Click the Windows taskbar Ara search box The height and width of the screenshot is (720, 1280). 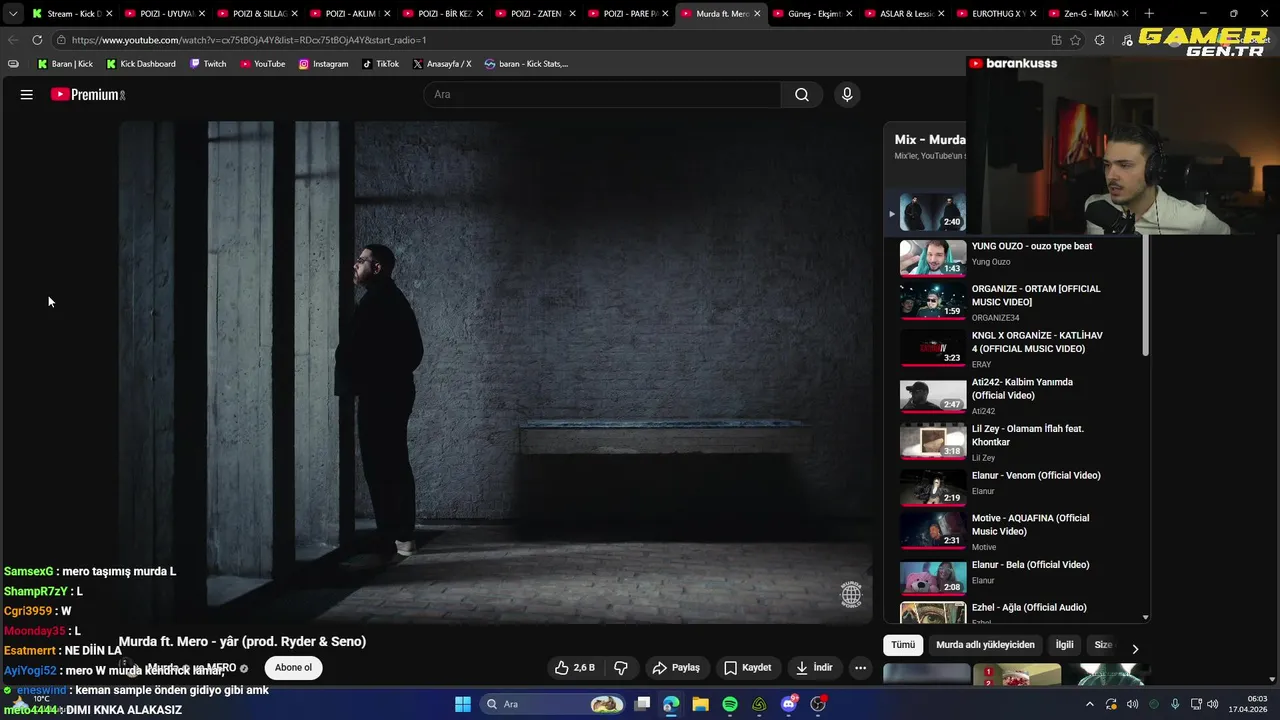[553, 704]
